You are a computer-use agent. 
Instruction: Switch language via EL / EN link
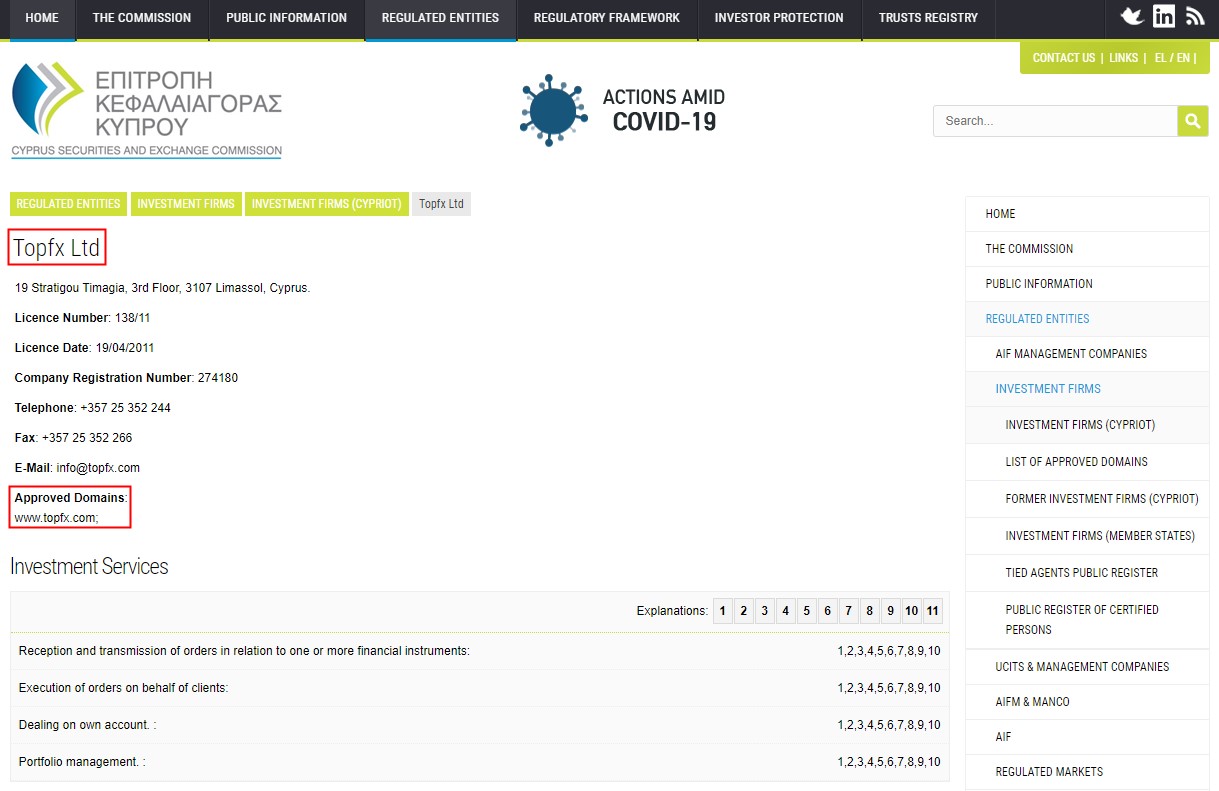(1172, 58)
